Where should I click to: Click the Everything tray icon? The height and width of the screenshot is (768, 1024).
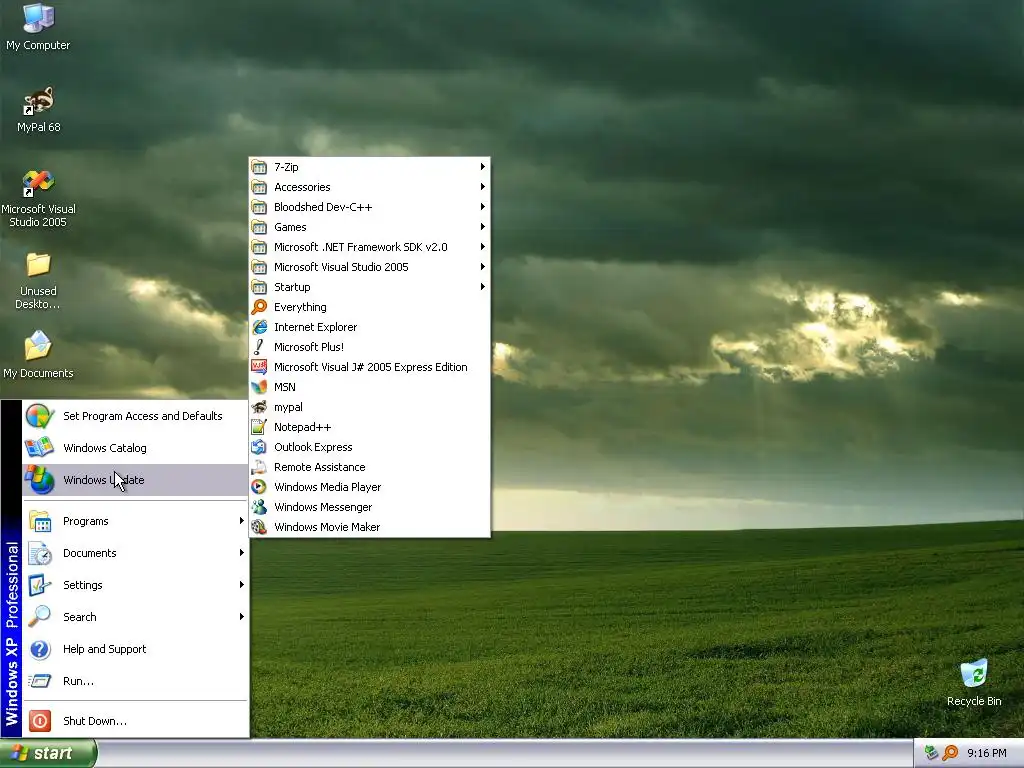point(950,753)
